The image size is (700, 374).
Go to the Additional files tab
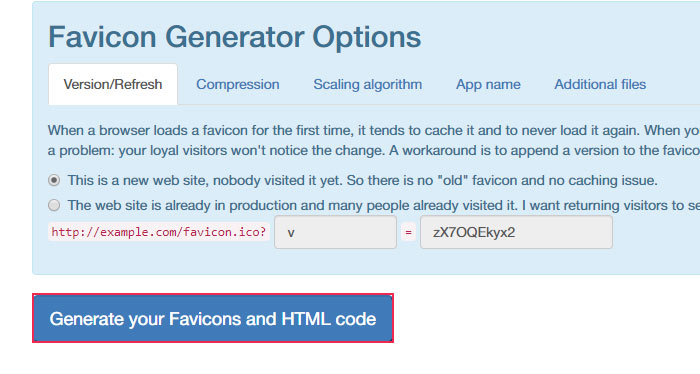600,84
